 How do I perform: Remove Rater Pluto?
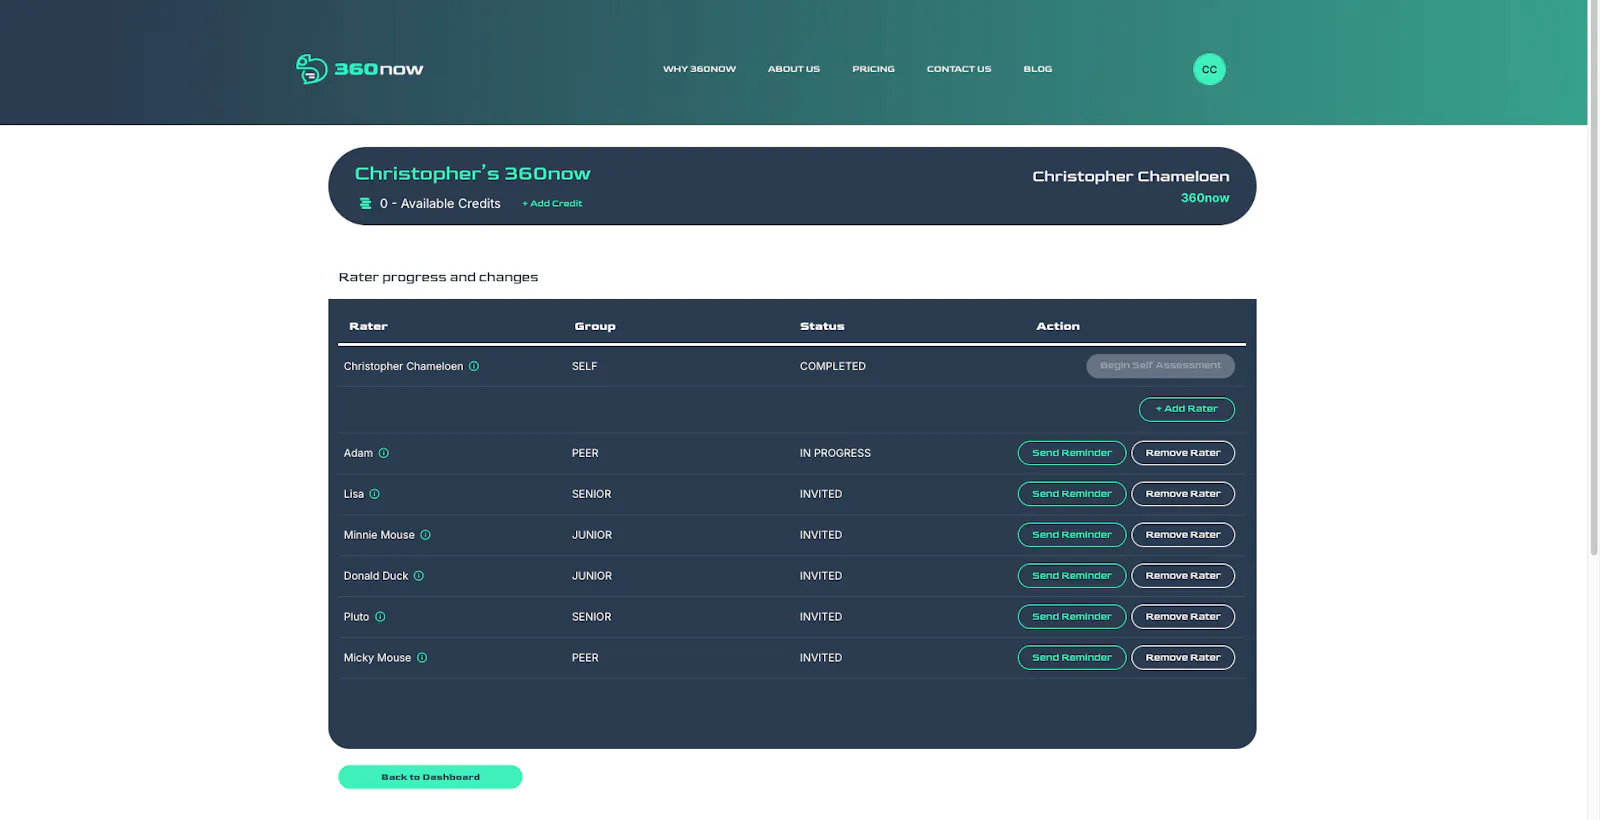point(1183,617)
